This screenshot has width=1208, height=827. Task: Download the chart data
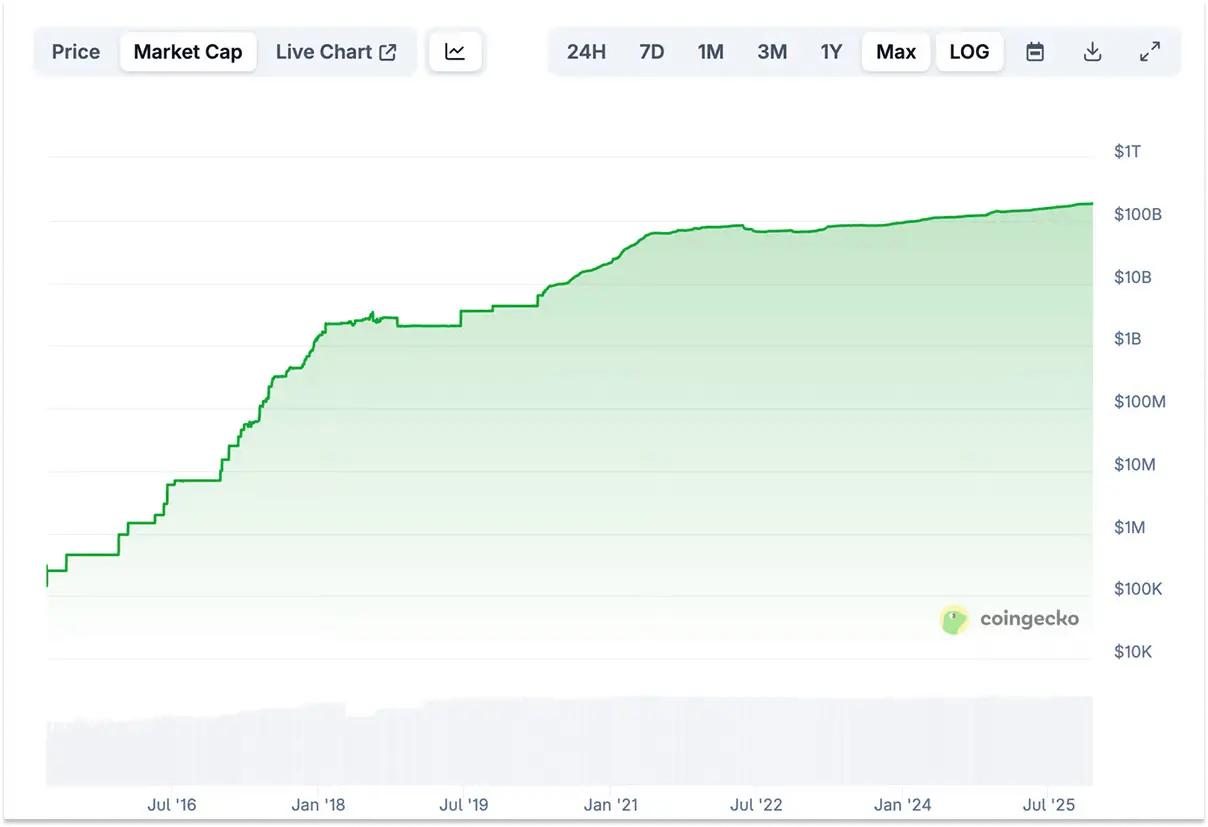[1092, 52]
